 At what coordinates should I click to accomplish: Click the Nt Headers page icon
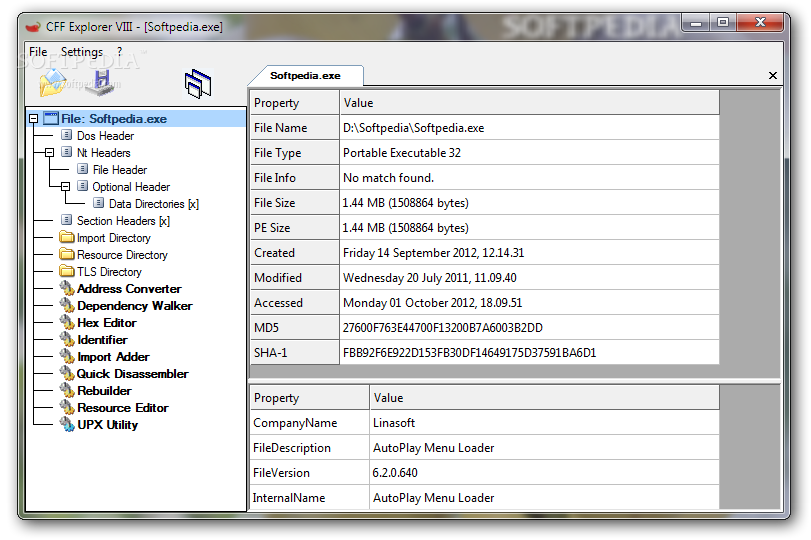(x=66, y=152)
